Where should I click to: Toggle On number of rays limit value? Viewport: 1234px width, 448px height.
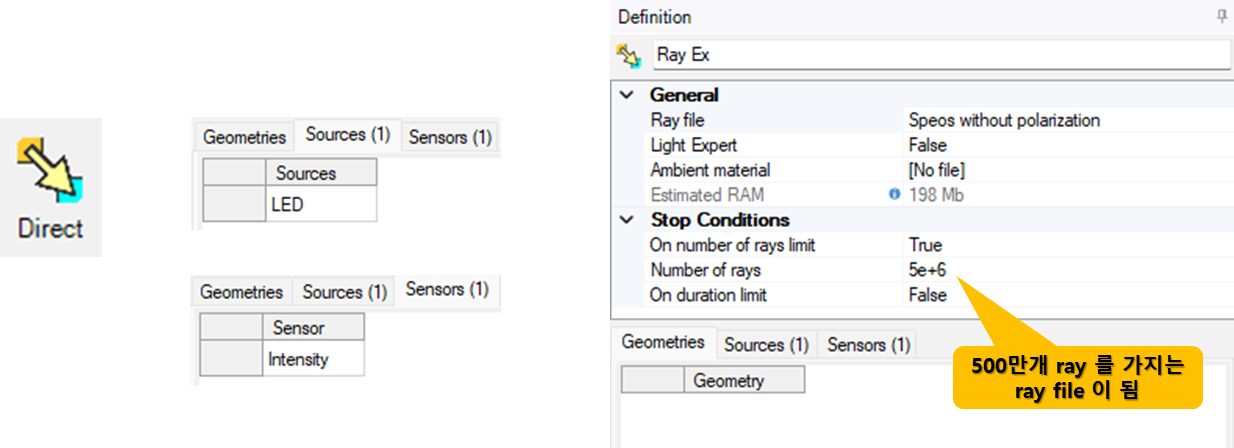coord(925,245)
